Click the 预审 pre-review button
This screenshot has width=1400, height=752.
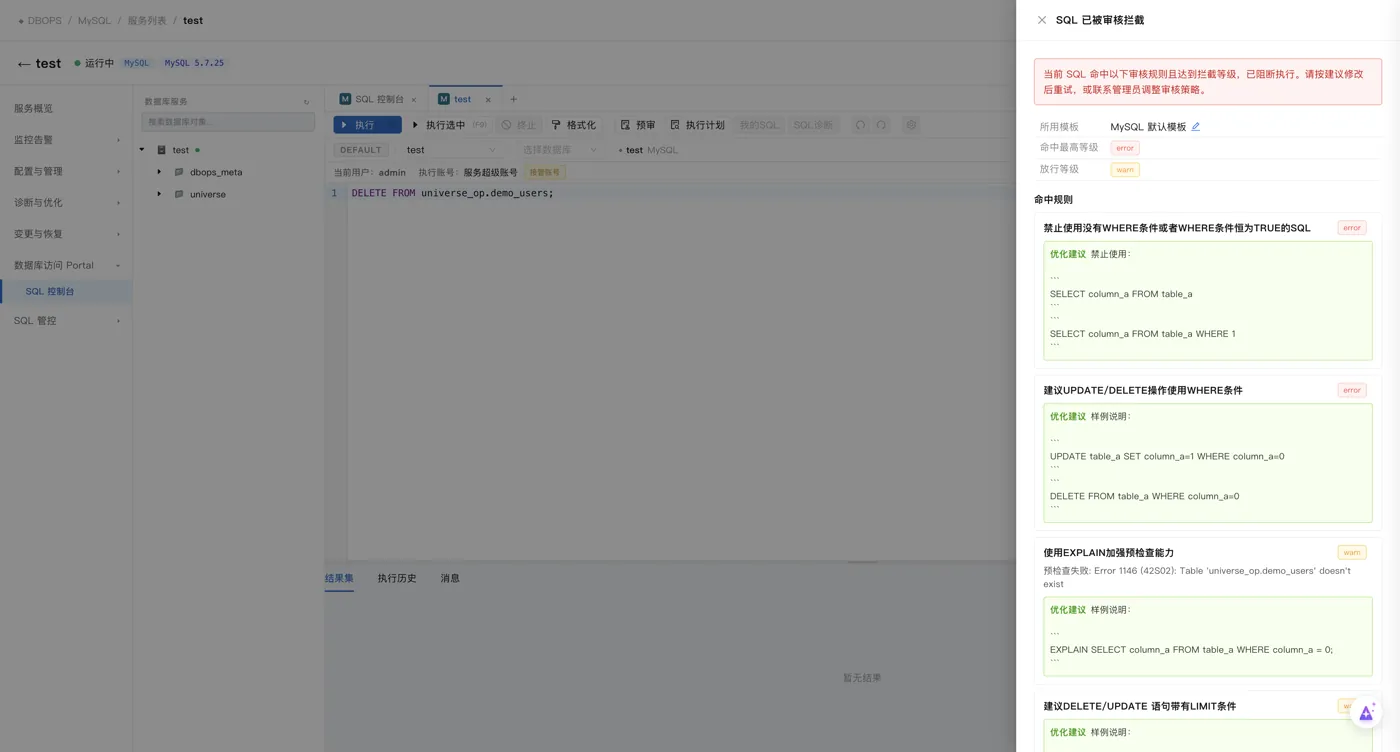(x=638, y=125)
